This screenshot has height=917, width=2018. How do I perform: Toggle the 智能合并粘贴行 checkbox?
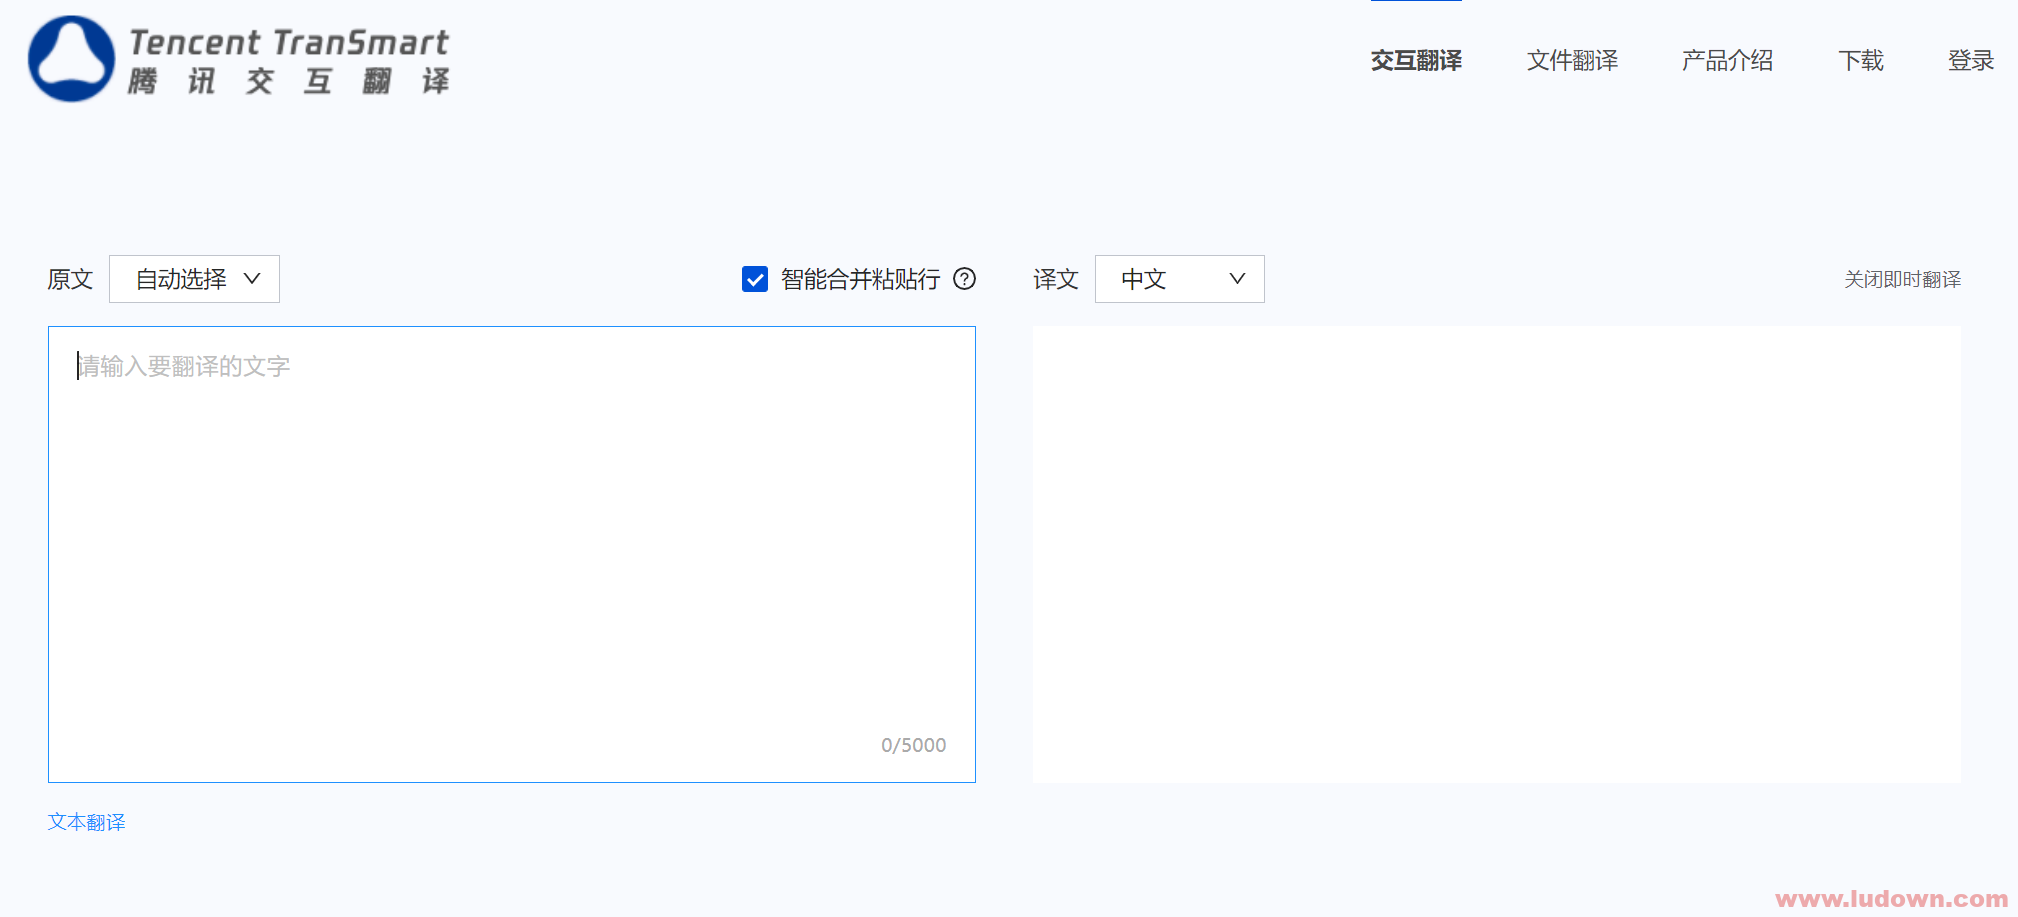coord(755,279)
